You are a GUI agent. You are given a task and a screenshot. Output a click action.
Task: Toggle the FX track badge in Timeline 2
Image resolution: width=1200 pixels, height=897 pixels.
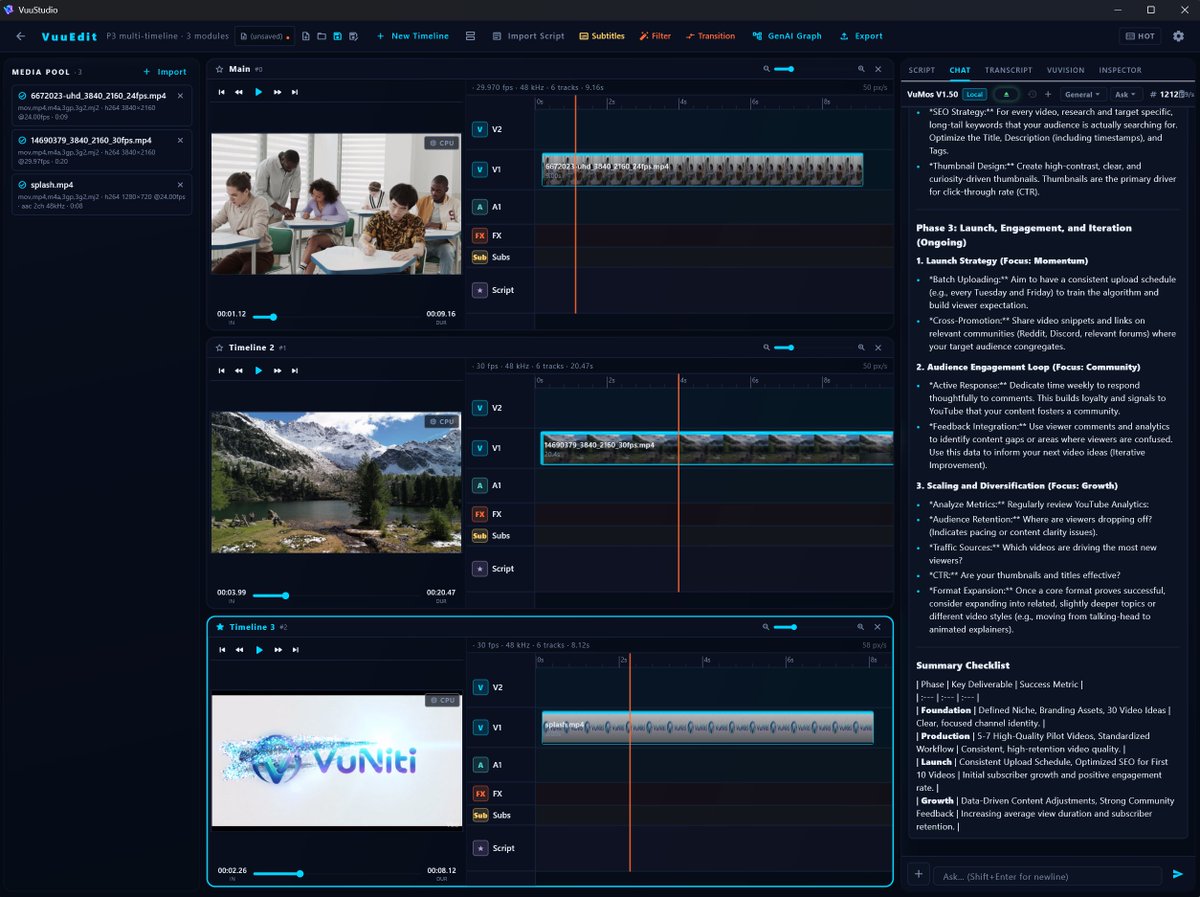pyautogui.click(x=480, y=514)
